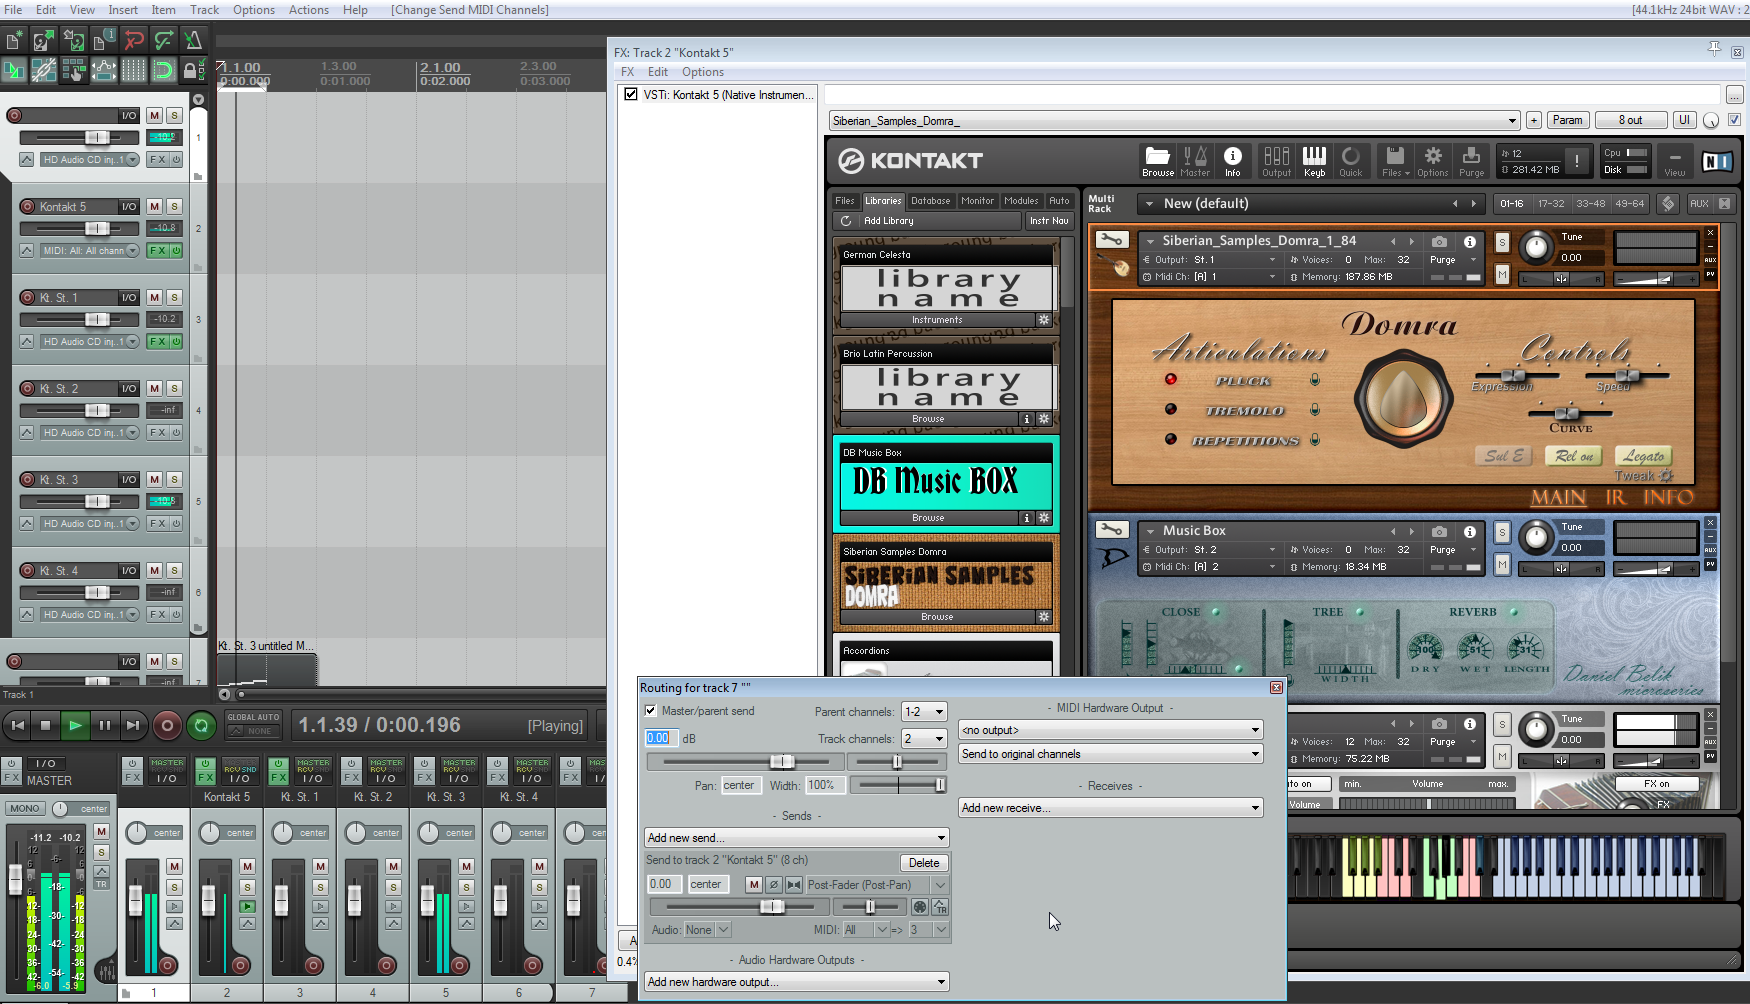Screen dimensions: 1750x1004
Task: Open Domra instrument wrench edit icon
Action: coord(1112,240)
